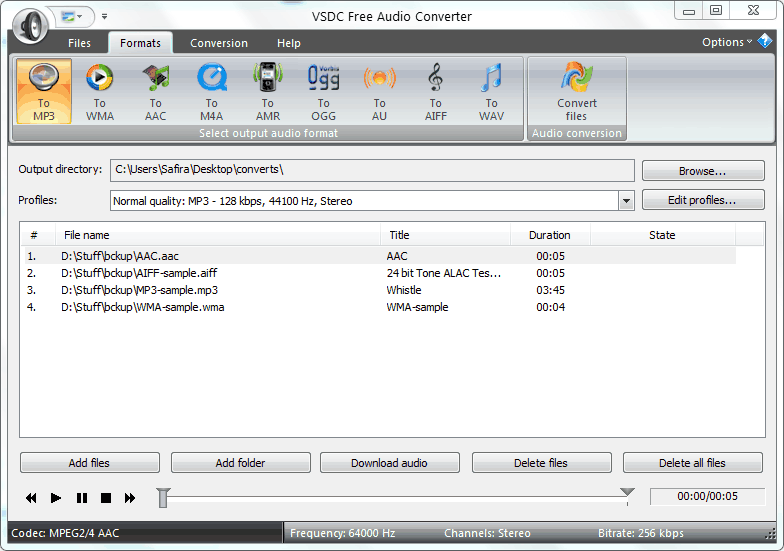Select the To M4A QuickTime icon
The width and height of the screenshot is (784, 551).
tap(212, 91)
